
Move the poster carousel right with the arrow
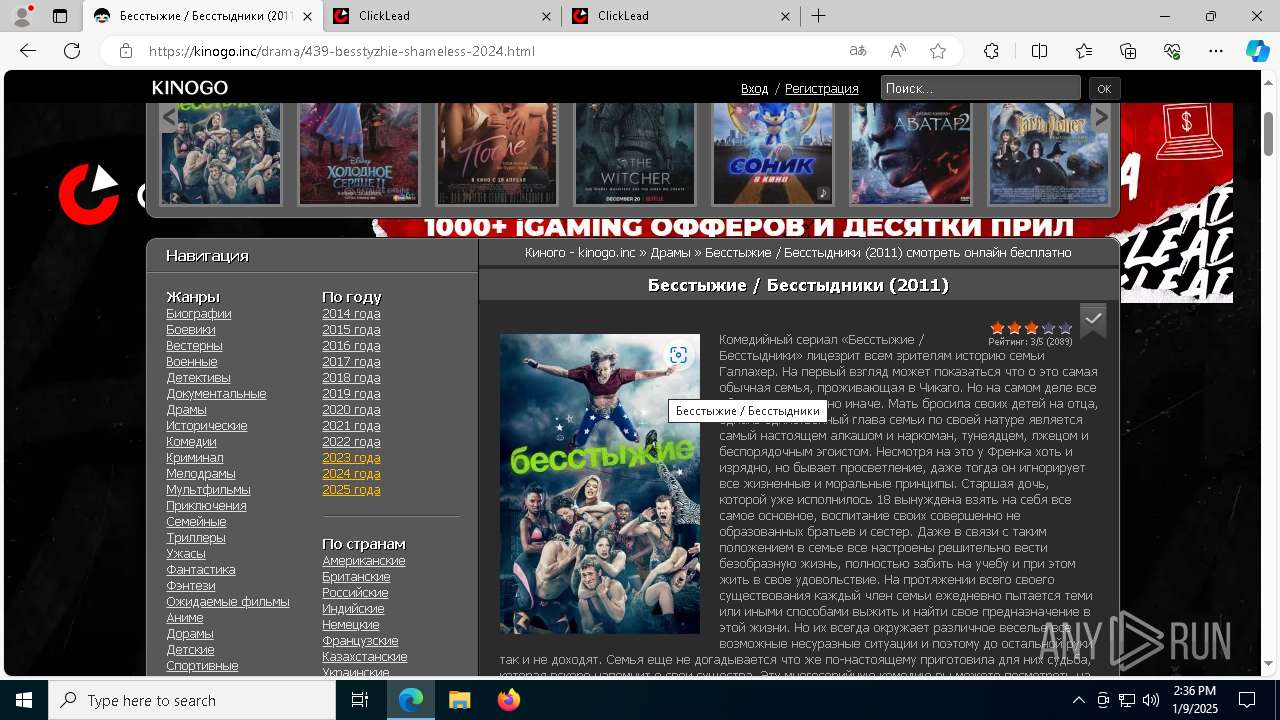(1101, 118)
